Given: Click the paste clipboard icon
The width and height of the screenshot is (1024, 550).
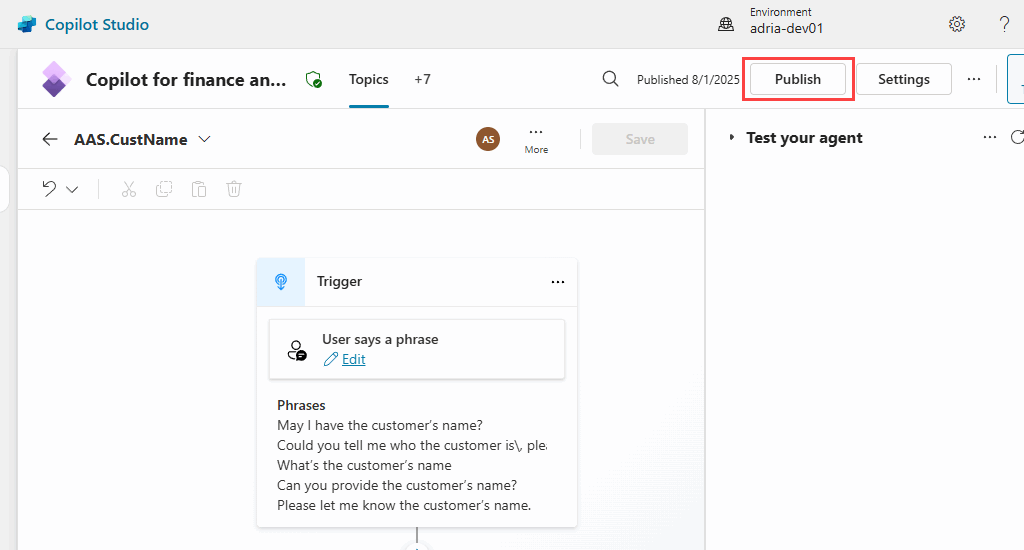Looking at the screenshot, I should pyautogui.click(x=199, y=189).
